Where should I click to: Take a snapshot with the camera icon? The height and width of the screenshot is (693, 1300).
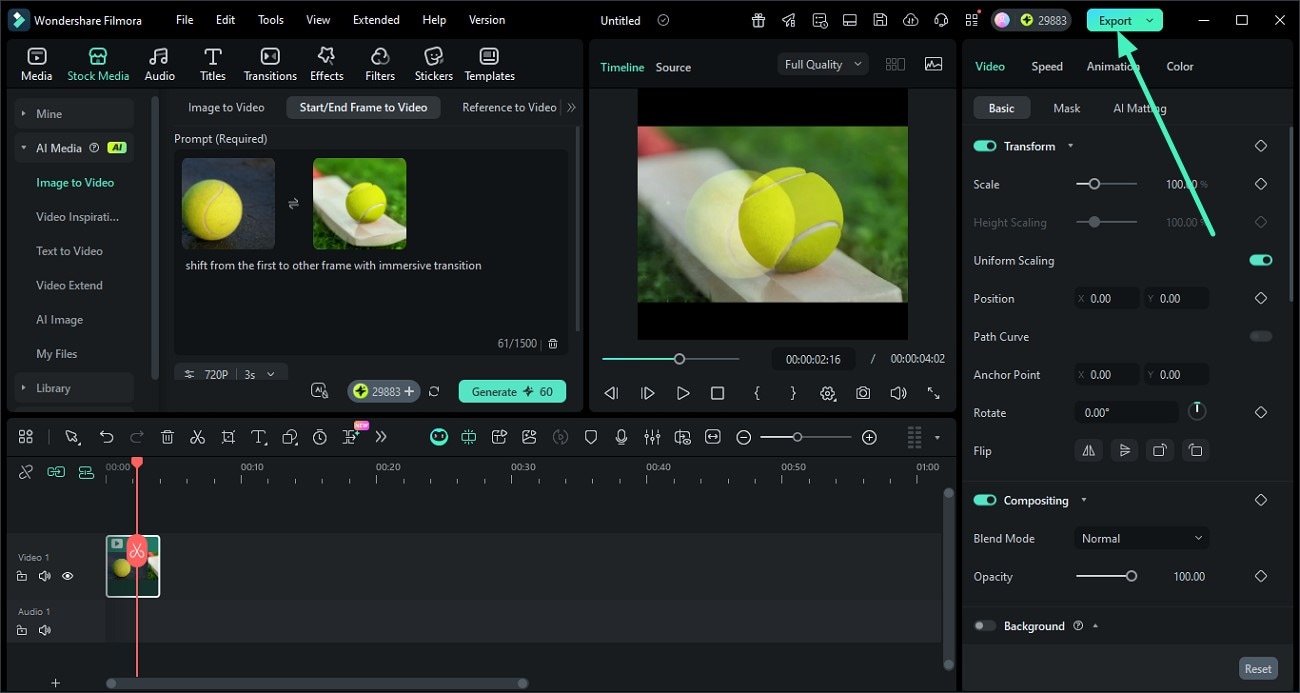click(863, 393)
